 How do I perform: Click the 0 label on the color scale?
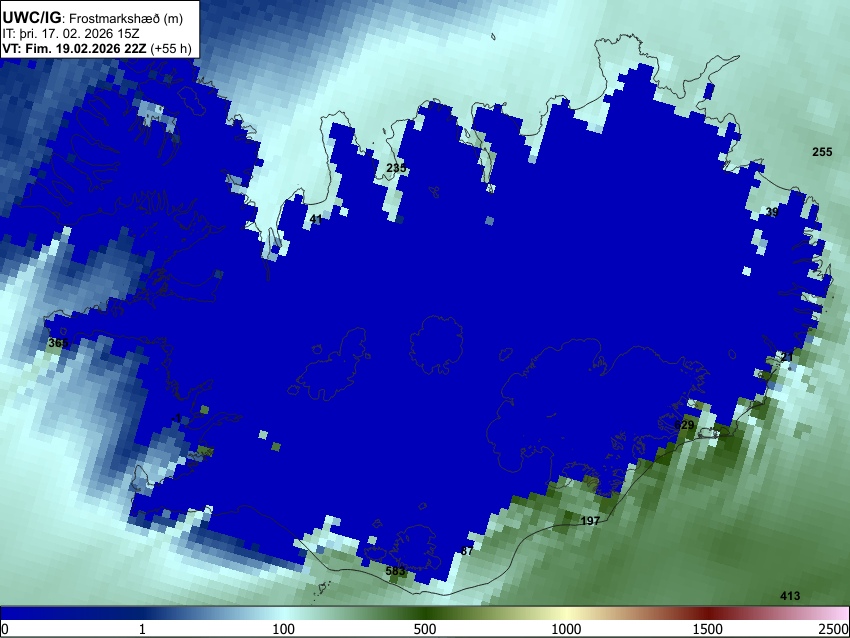click(5, 629)
